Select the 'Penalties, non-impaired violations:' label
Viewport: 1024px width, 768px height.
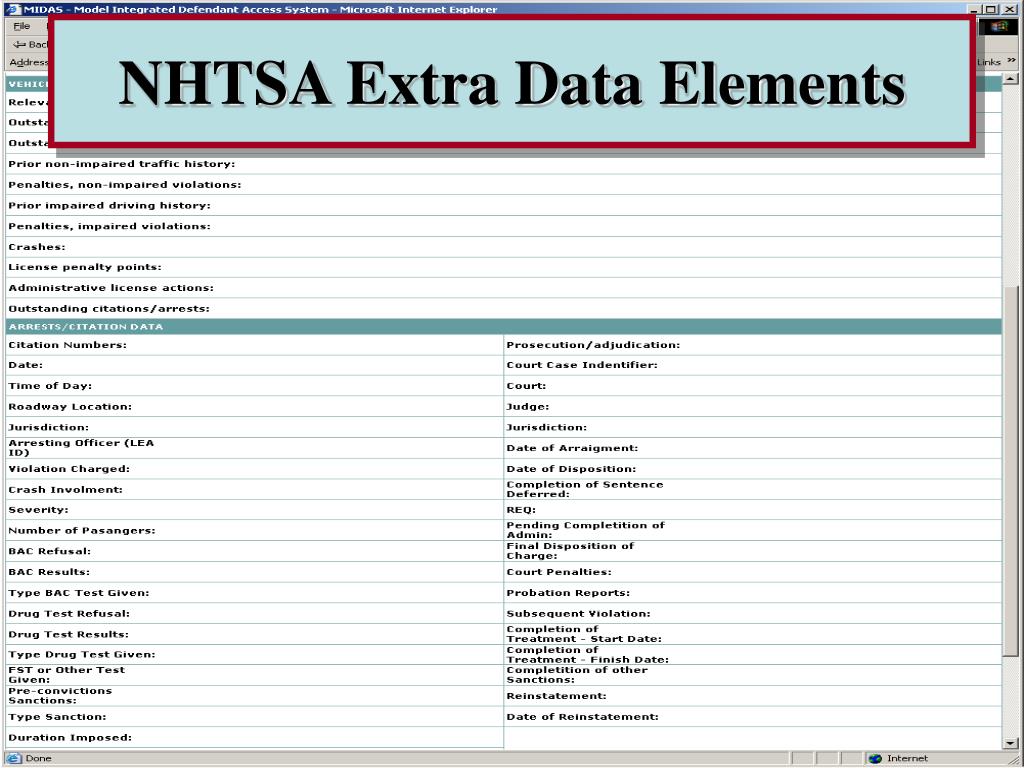pyautogui.click(x=125, y=185)
